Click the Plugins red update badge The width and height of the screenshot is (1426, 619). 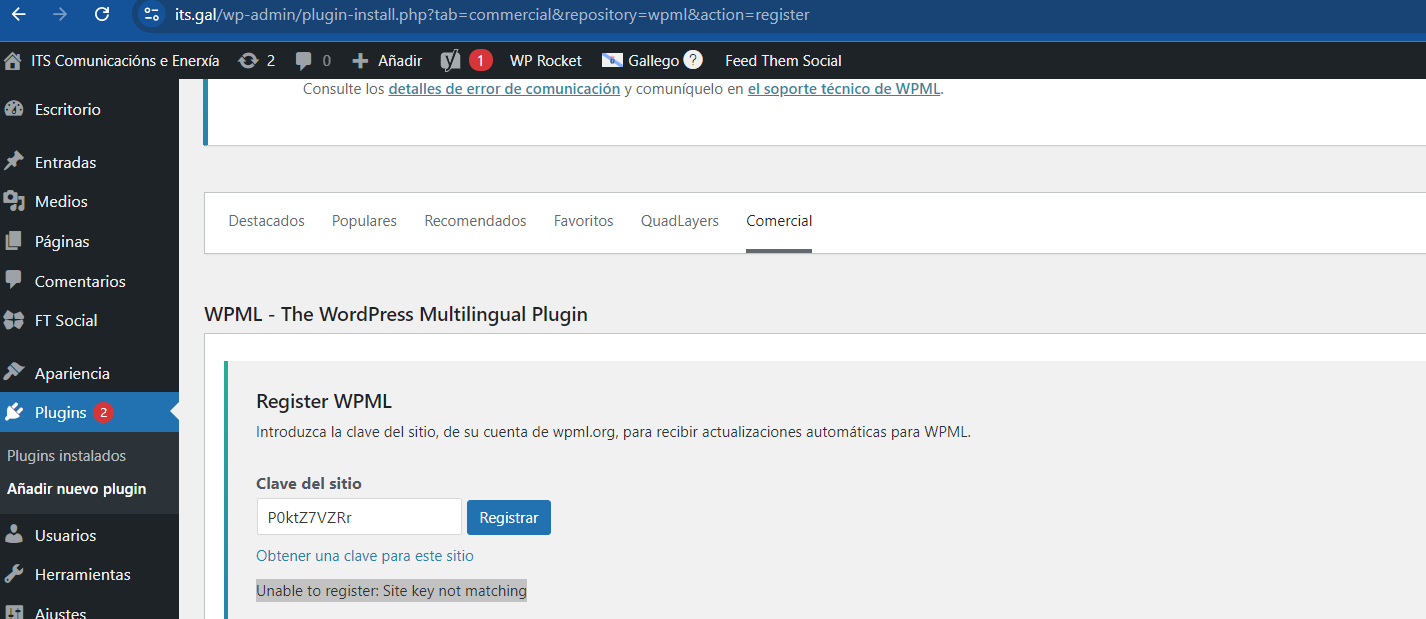point(103,412)
